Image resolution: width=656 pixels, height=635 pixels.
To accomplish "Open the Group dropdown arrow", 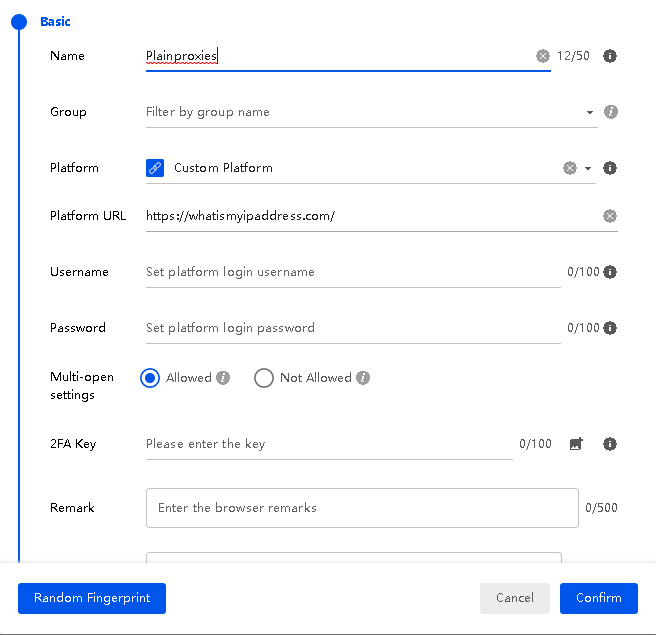I will [589, 112].
